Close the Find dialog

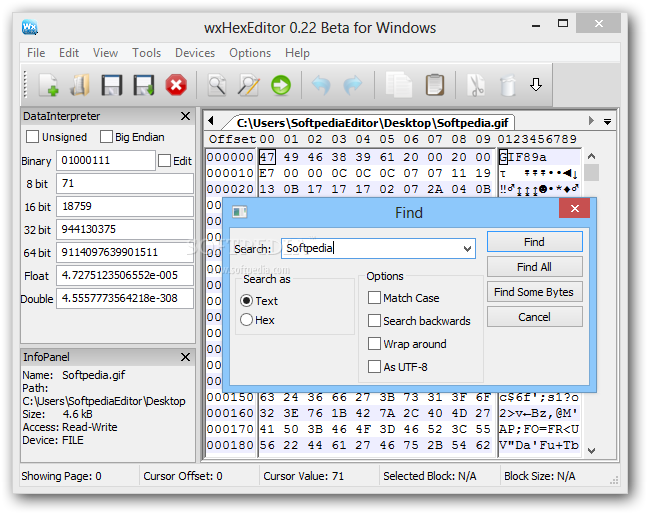(x=574, y=208)
